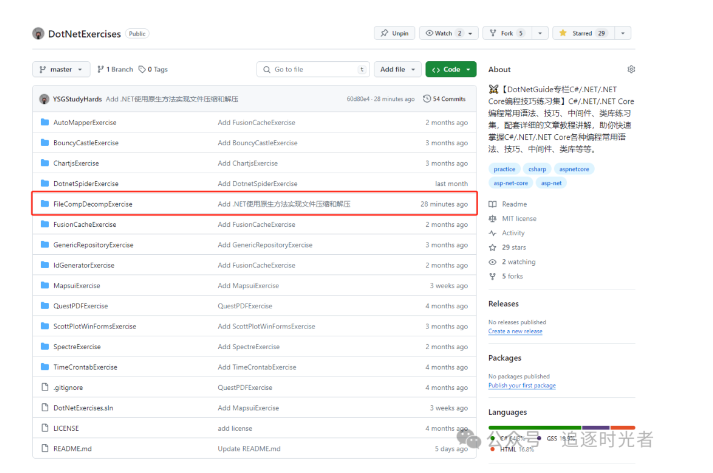
Task: View the 2 watching link
Action: [x=512, y=262]
